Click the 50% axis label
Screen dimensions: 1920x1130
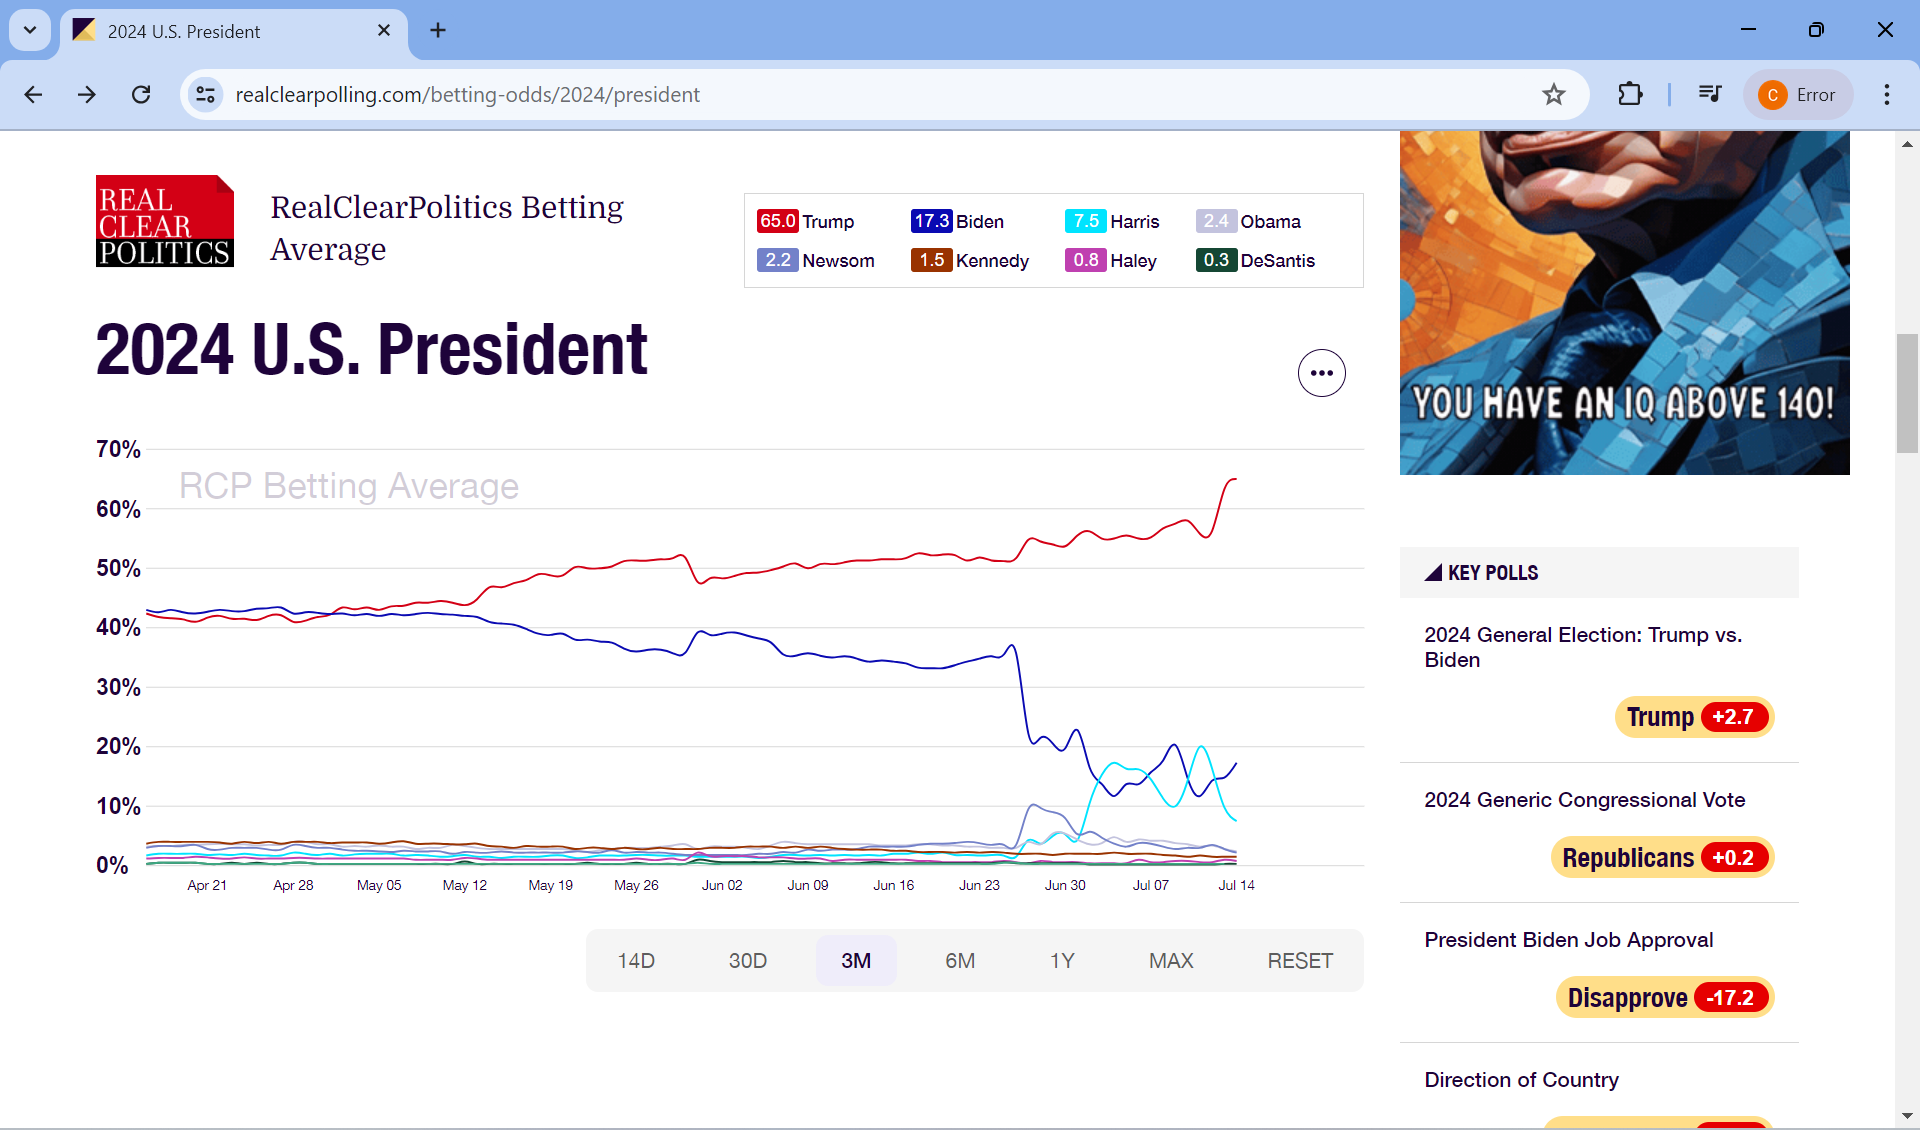pos(118,568)
